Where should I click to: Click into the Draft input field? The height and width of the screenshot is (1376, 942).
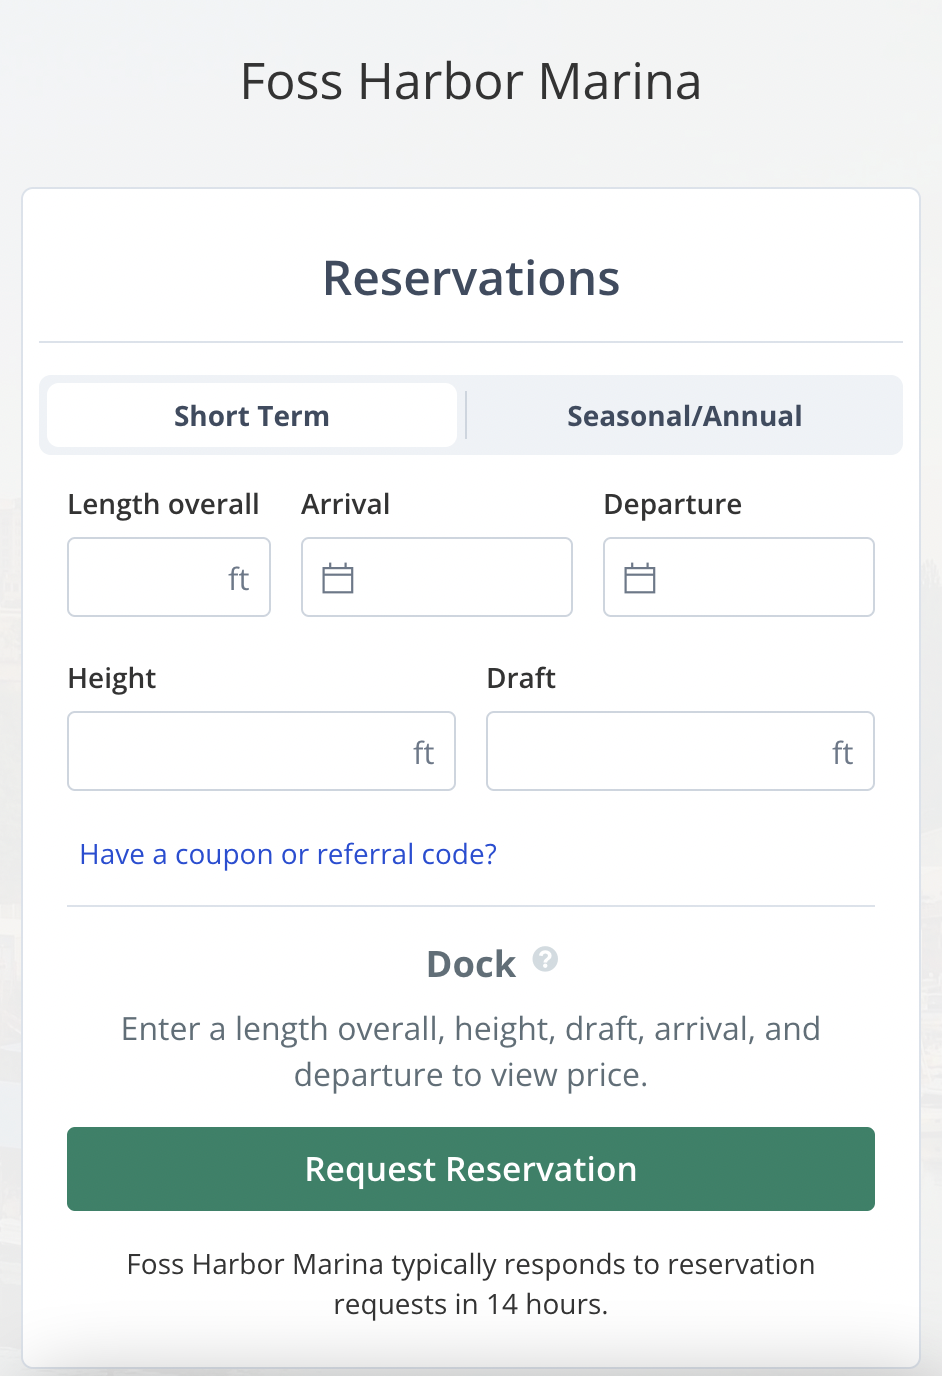click(660, 752)
